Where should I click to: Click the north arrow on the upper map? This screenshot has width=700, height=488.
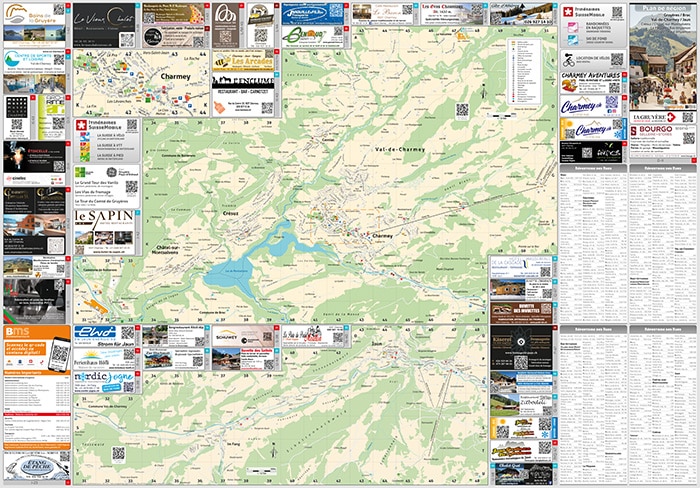483,93
